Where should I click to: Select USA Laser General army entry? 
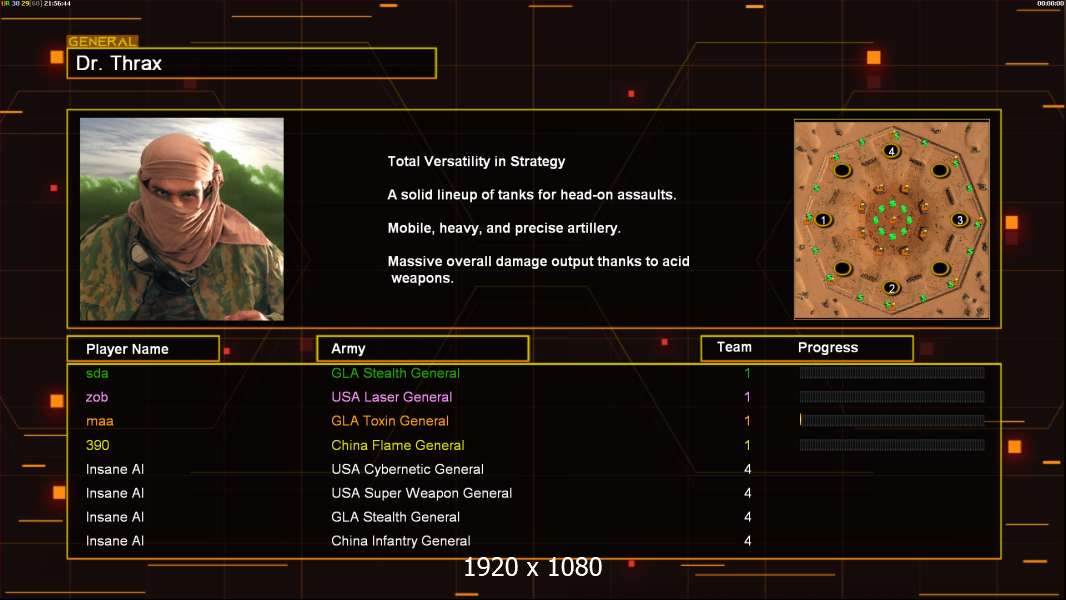[392, 397]
